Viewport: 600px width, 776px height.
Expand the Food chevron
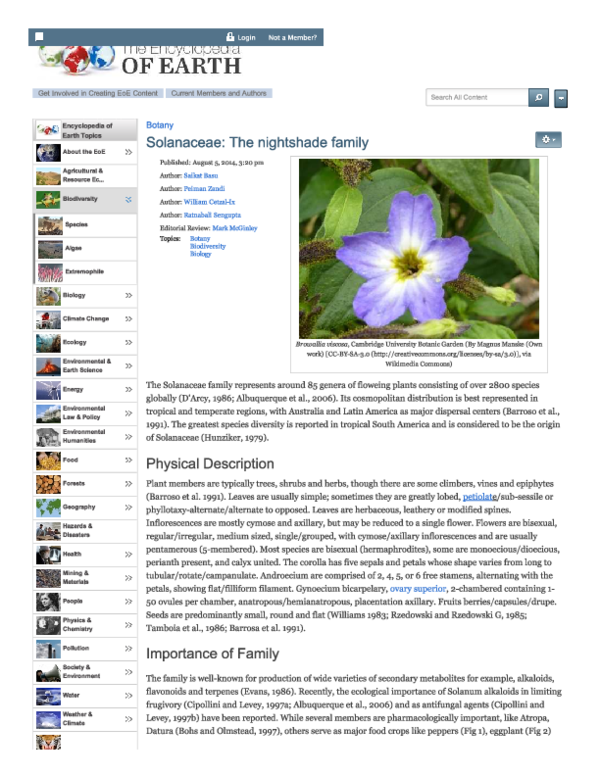coord(129,460)
